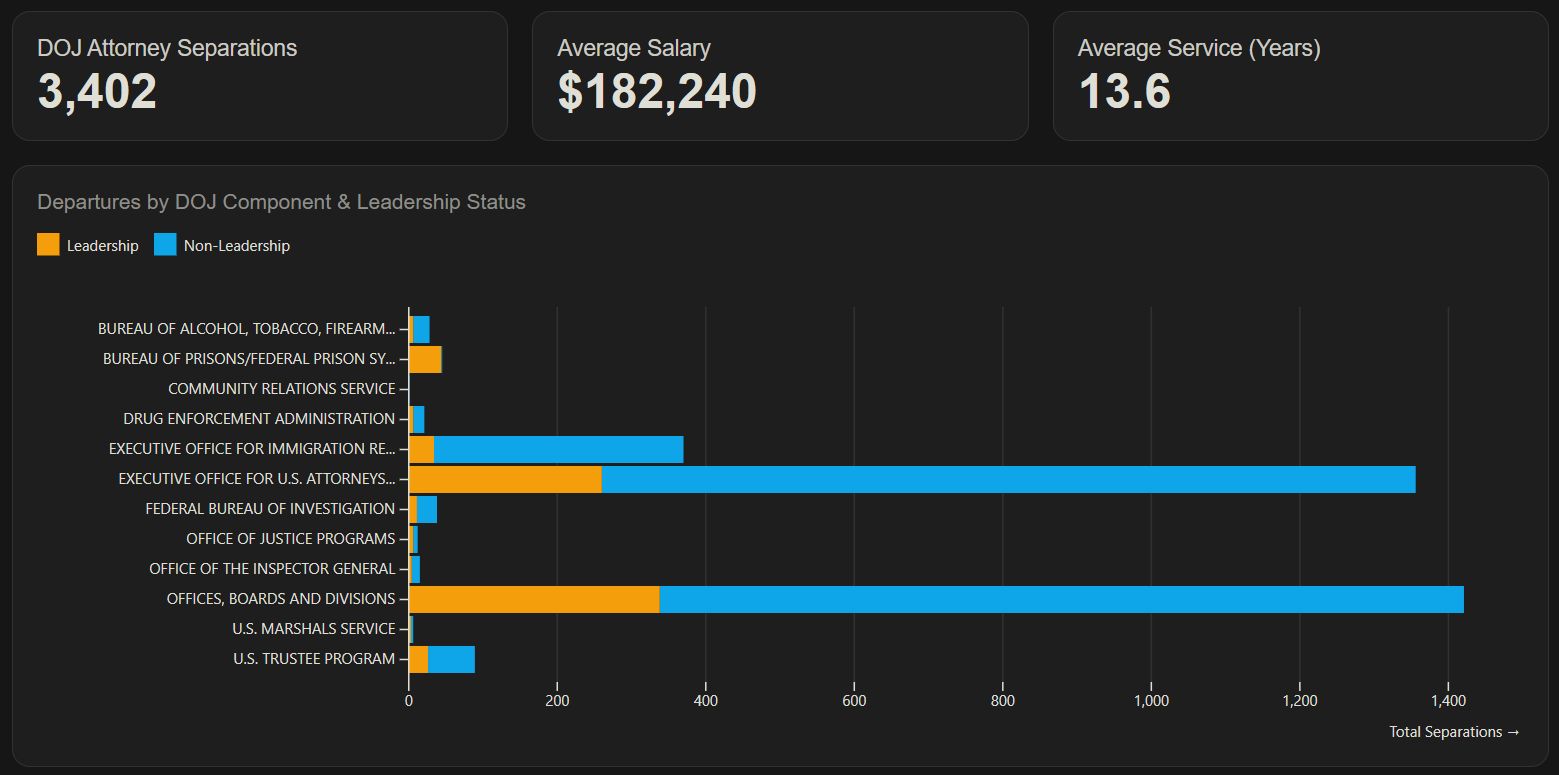This screenshot has height=775, width=1559.
Task: Click the orange Leadership legend swatch
Action: tap(48, 245)
